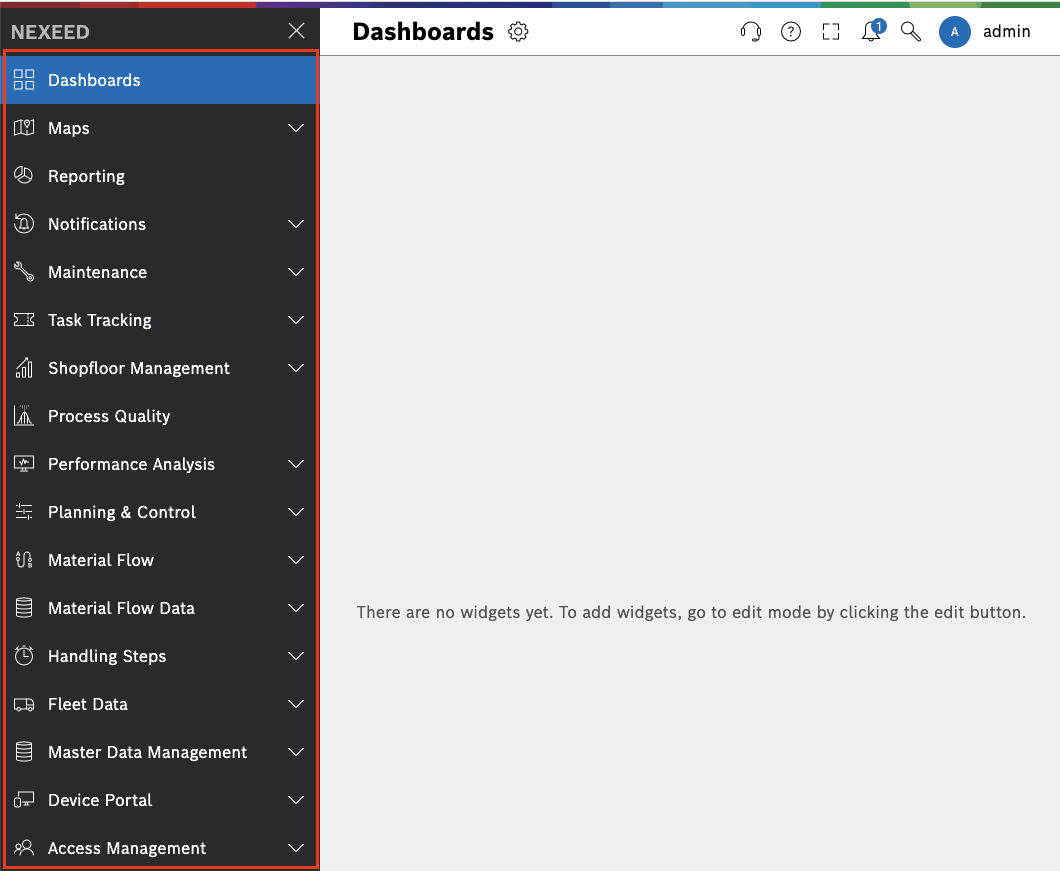1060x871 pixels.
Task: Click the dashboard settings gear icon
Action: (518, 32)
